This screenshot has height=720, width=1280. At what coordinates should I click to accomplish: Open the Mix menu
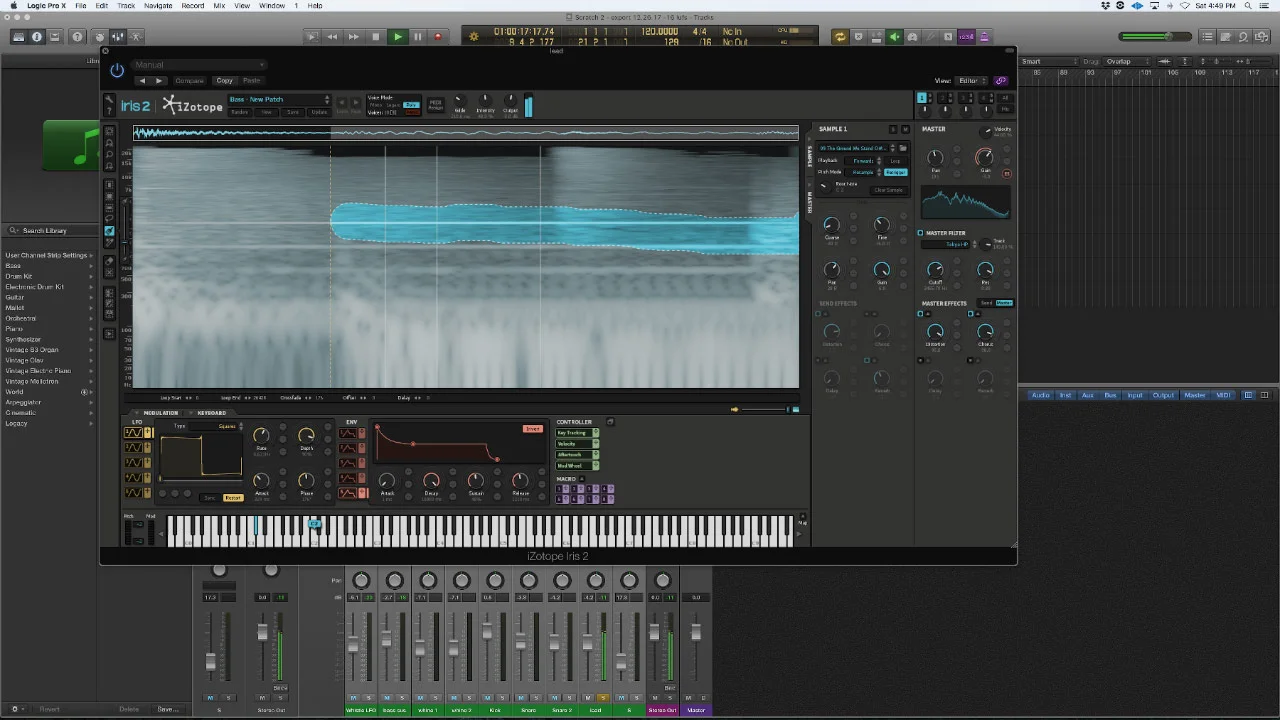coord(219,5)
